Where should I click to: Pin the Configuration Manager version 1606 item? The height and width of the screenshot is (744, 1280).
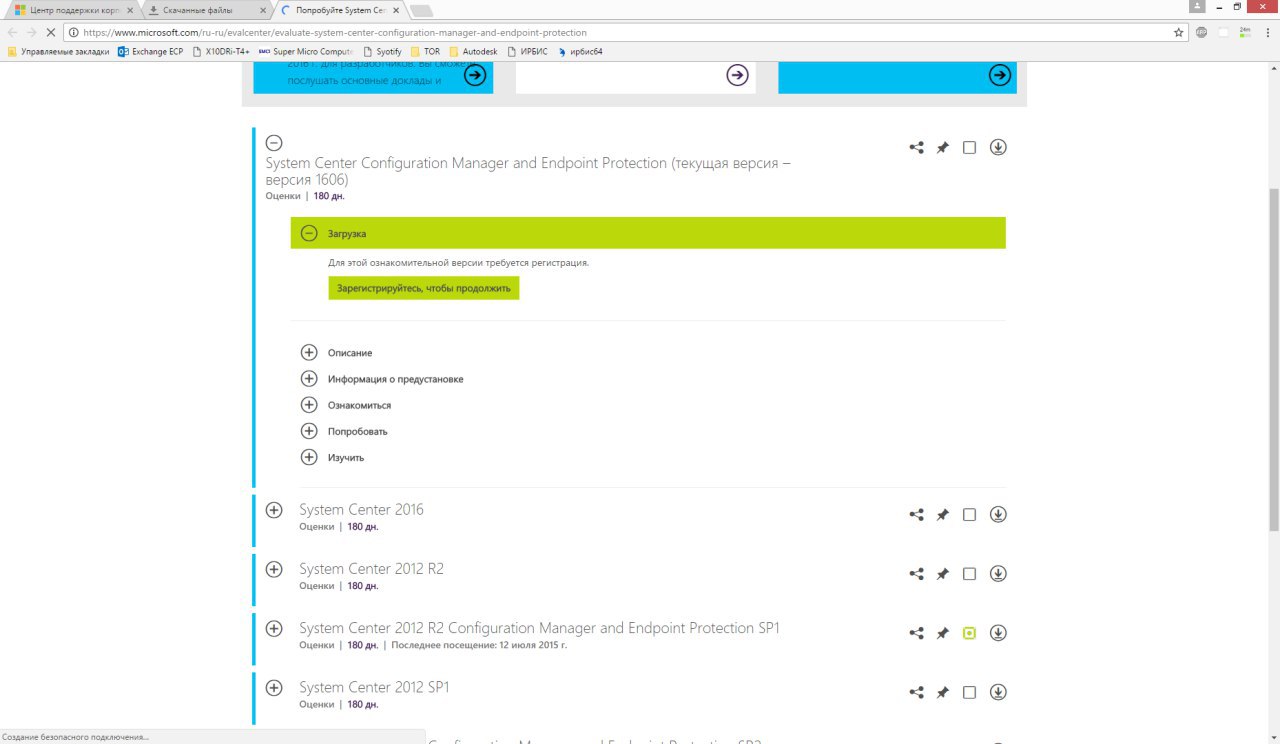point(942,148)
